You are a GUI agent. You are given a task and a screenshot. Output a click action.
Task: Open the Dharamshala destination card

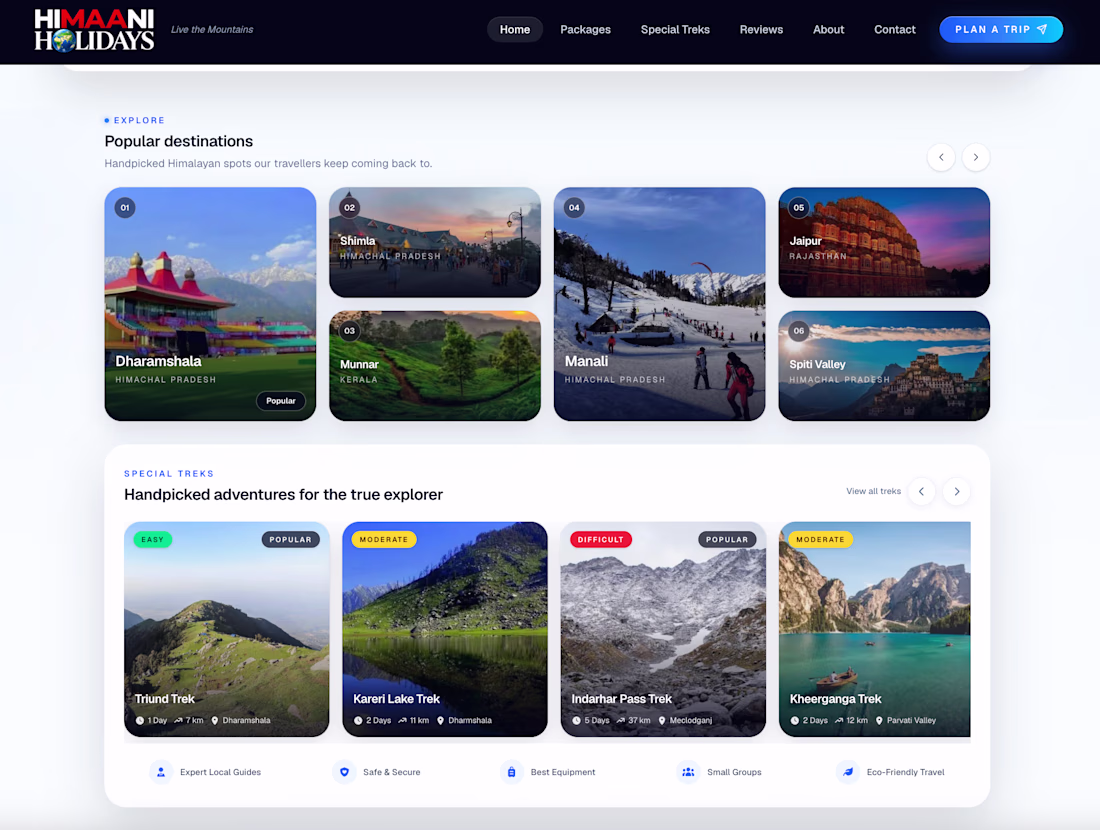(x=210, y=304)
